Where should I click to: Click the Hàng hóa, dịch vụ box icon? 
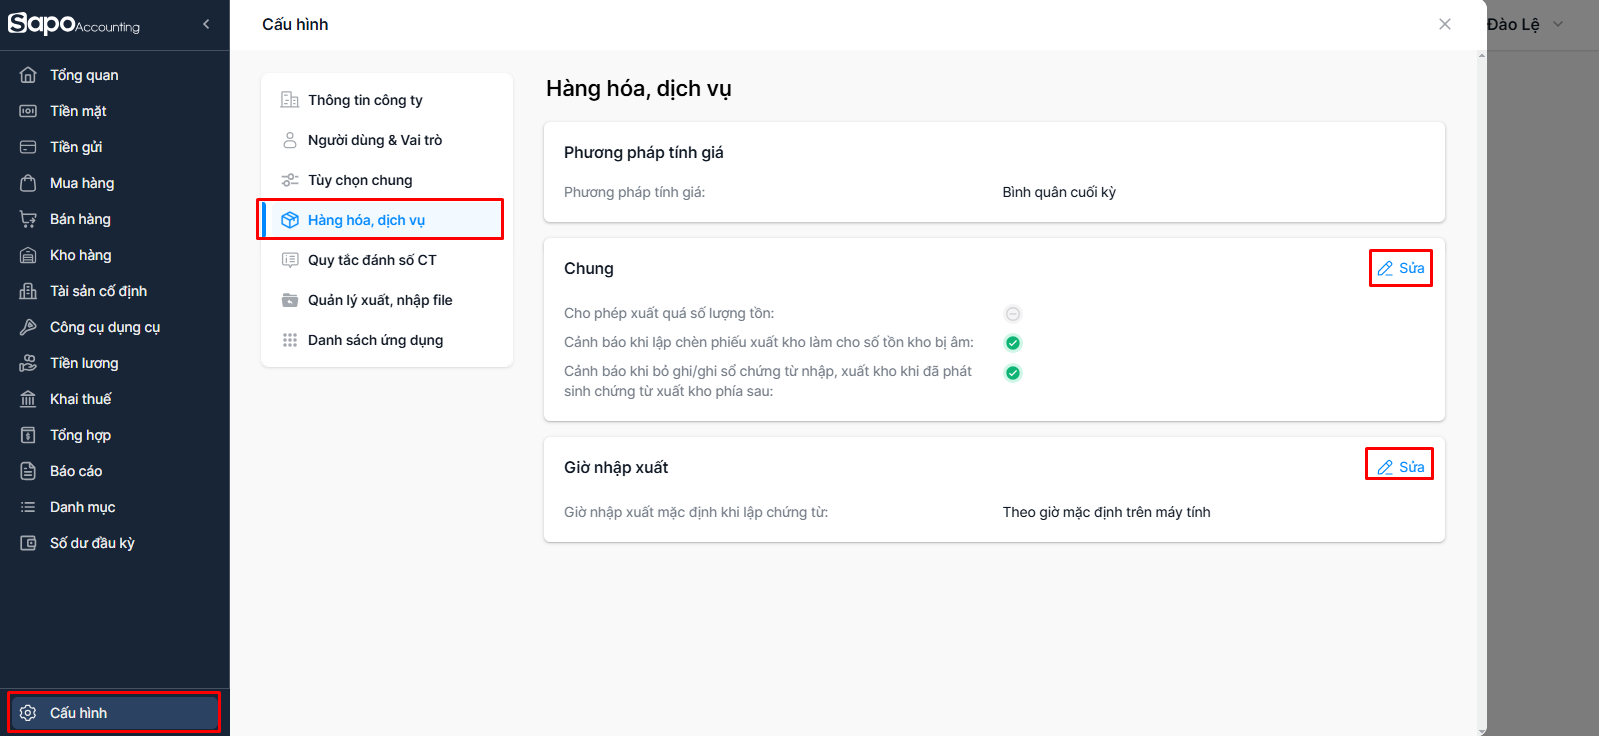(x=290, y=220)
